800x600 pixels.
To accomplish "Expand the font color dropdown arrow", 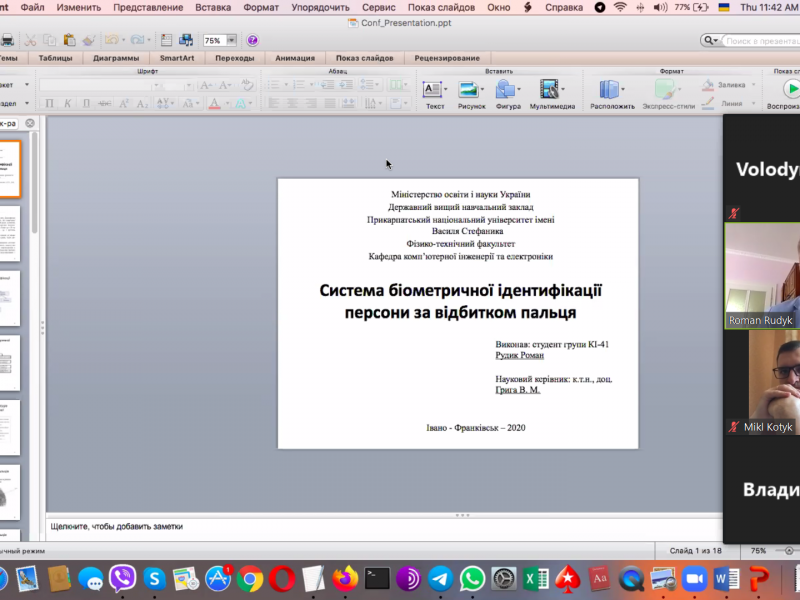I will coord(225,103).
